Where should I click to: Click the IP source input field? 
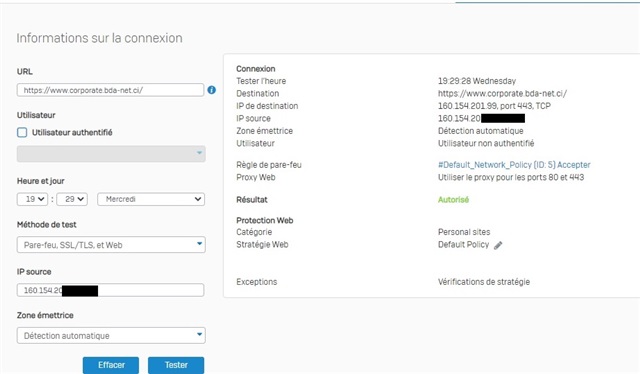pyautogui.click(x=110, y=290)
